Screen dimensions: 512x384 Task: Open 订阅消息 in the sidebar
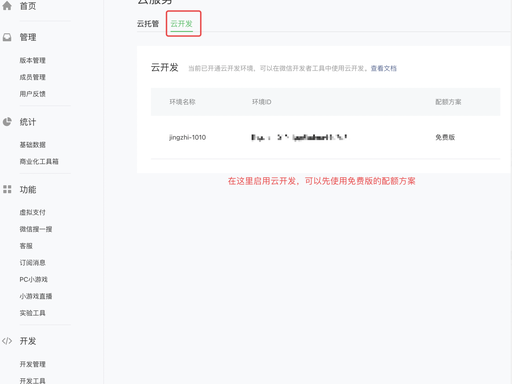point(32,263)
